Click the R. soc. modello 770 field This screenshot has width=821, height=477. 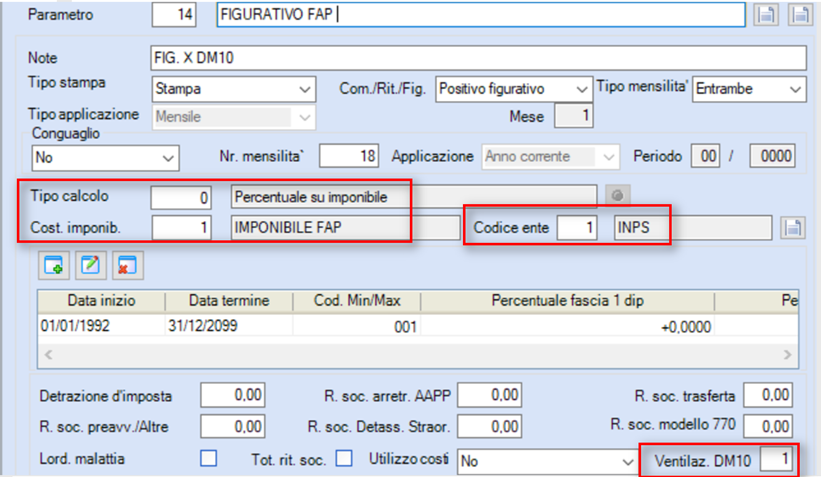768,426
